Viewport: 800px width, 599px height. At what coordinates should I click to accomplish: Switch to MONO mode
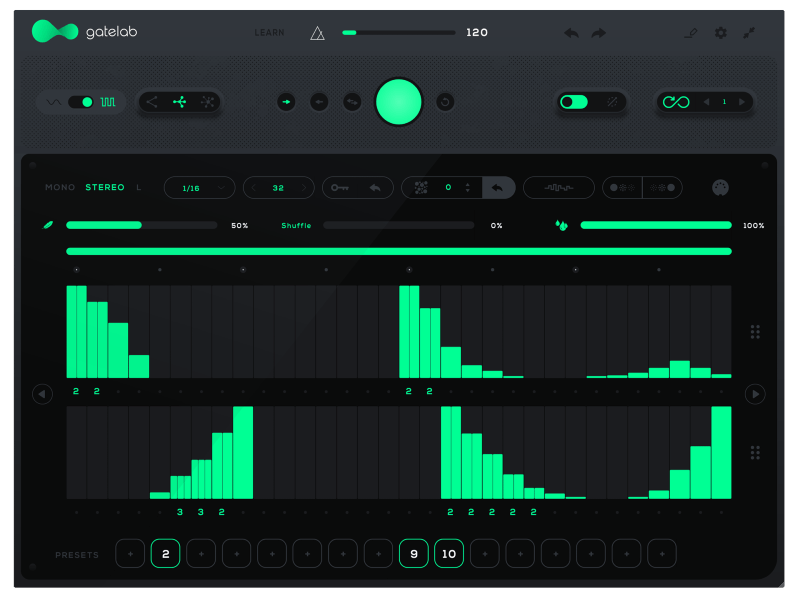coord(59,187)
